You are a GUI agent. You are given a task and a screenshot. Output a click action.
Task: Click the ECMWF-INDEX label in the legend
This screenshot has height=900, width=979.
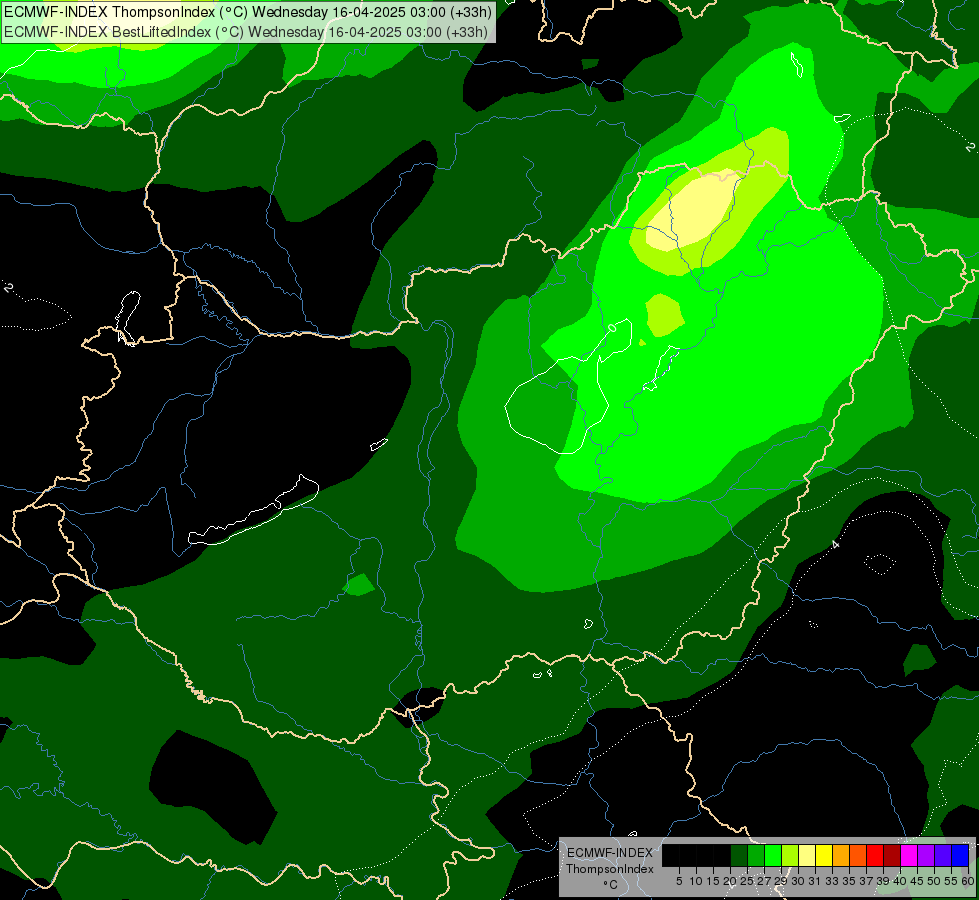610,853
